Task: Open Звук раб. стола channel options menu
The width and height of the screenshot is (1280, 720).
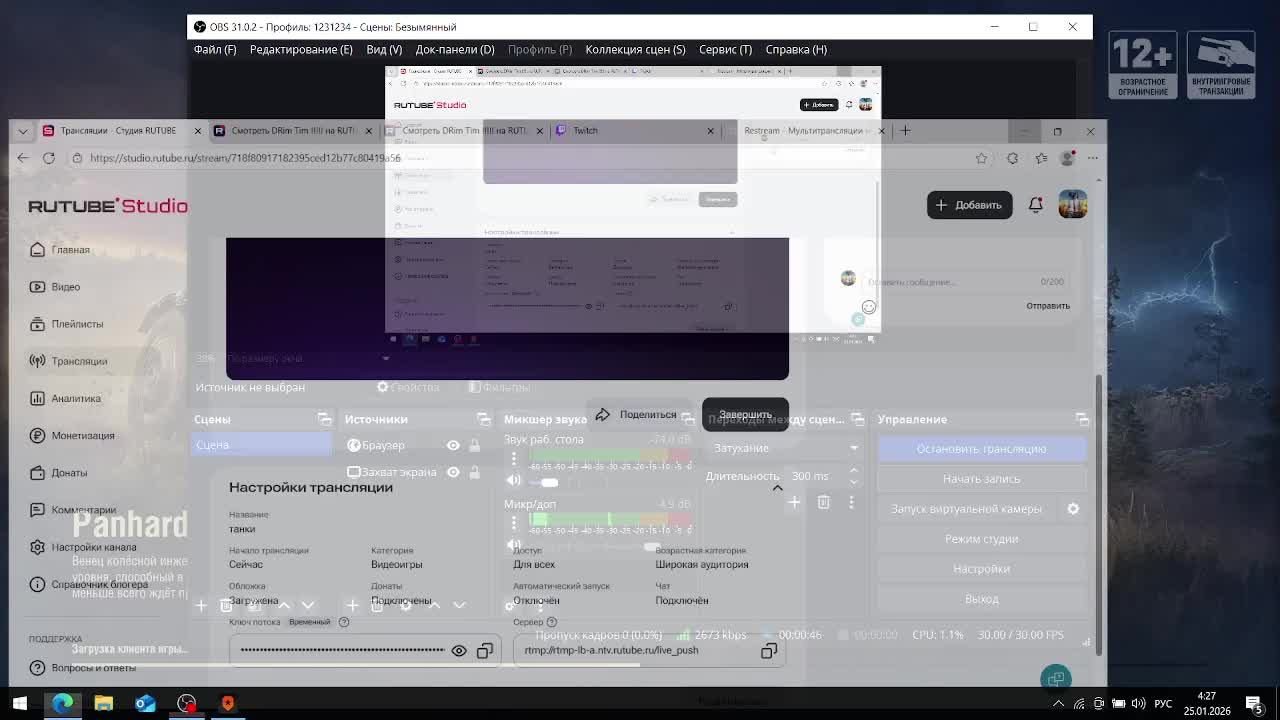Action: [x=514, y=459]
